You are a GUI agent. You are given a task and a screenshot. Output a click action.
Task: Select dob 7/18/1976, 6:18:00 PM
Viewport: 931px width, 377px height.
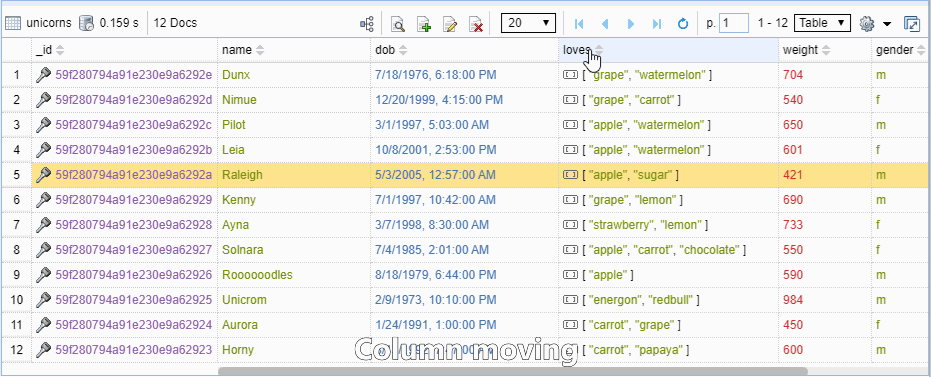(436, 75)
